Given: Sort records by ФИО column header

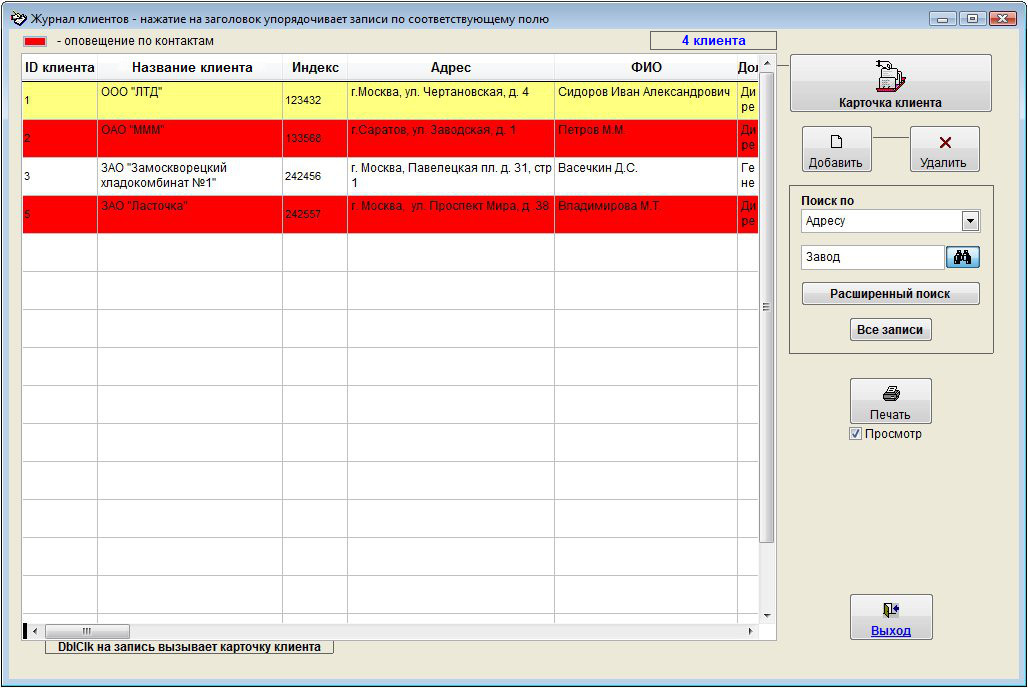Looking at the screenshot, I should pos(645,68).
